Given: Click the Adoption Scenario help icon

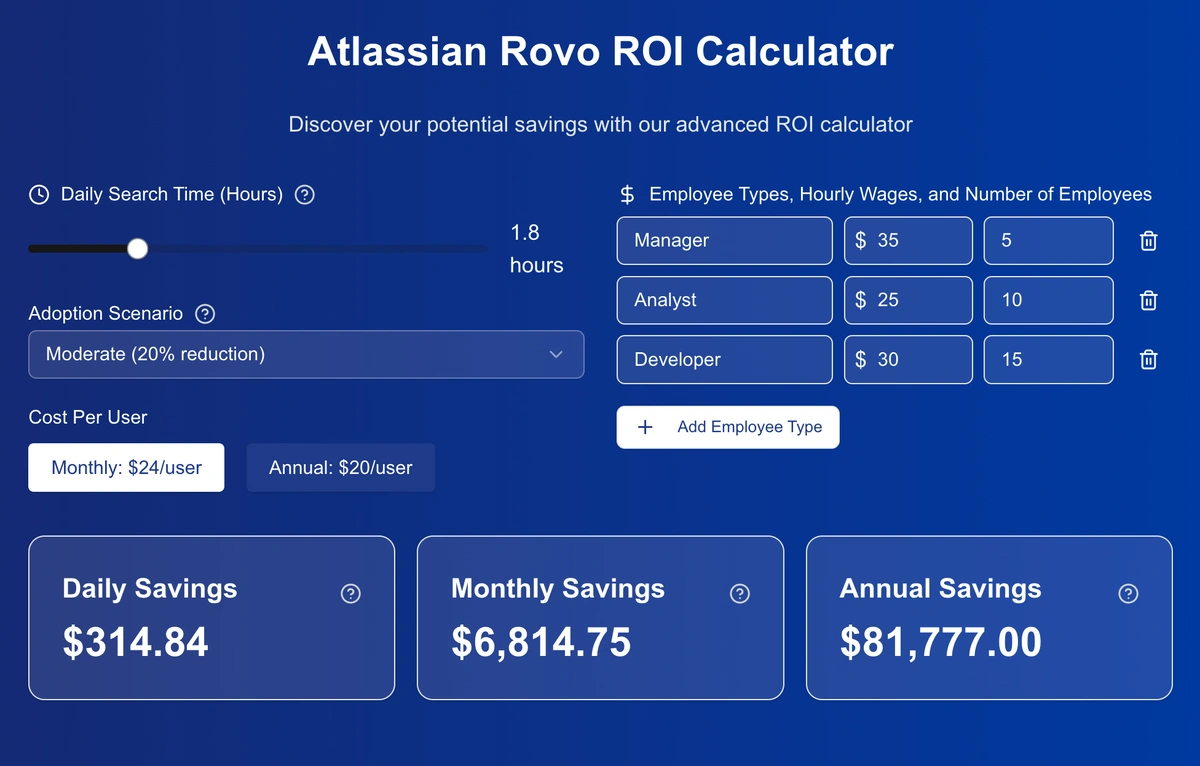Looking at the screenshot, I should [205, 314].
